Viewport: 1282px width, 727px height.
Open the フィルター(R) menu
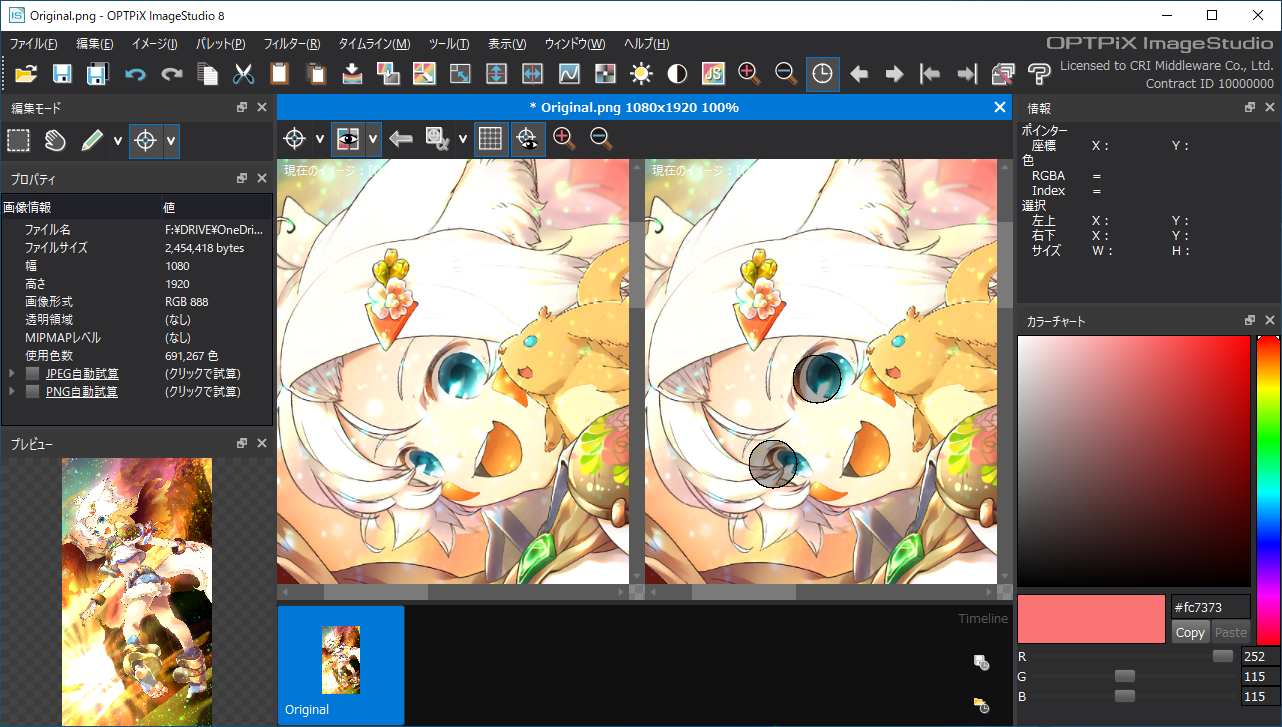292,44
